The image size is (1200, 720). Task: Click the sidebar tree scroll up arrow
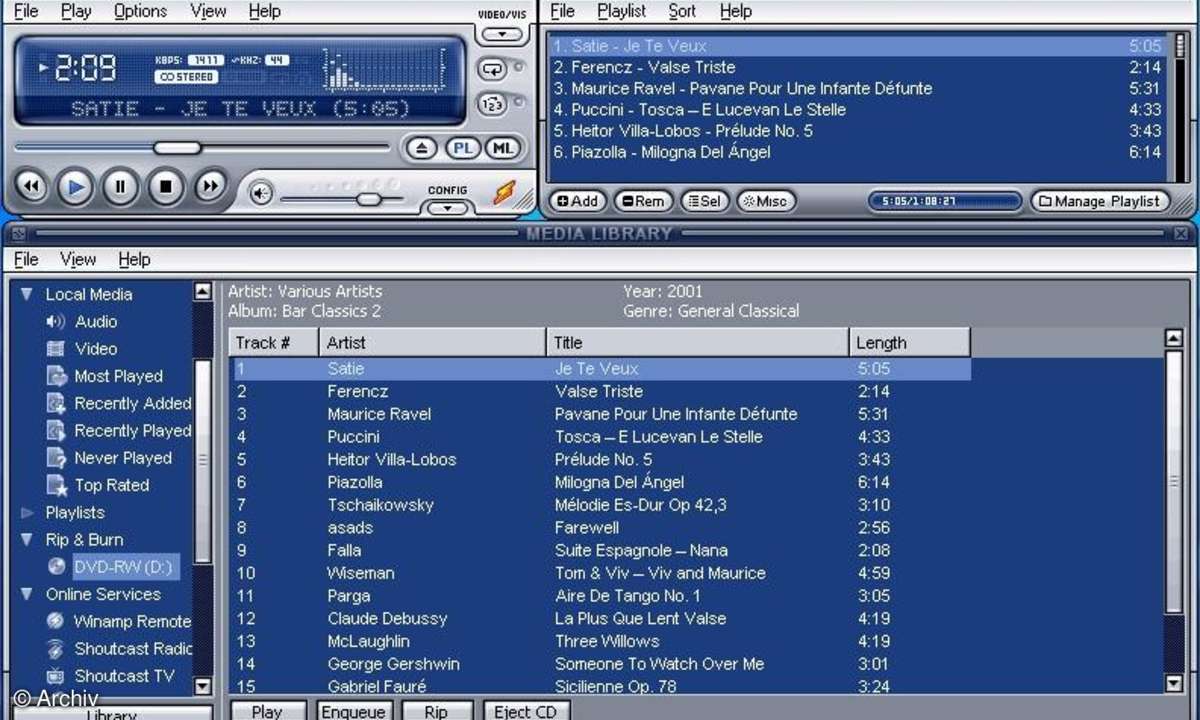tap(203, 291)
